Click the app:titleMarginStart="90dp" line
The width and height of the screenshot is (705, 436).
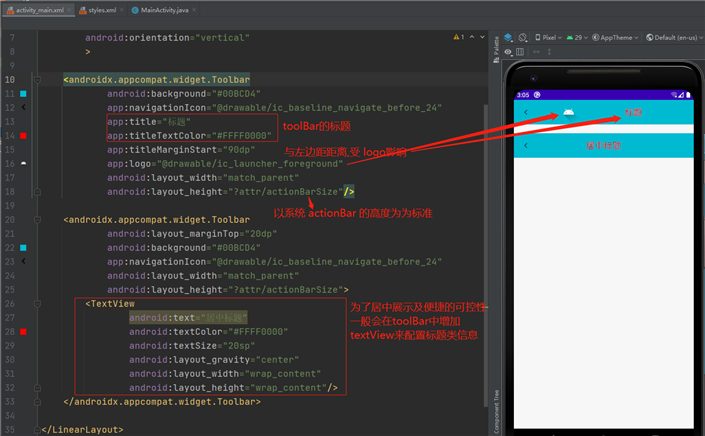(x=181, y=150)
